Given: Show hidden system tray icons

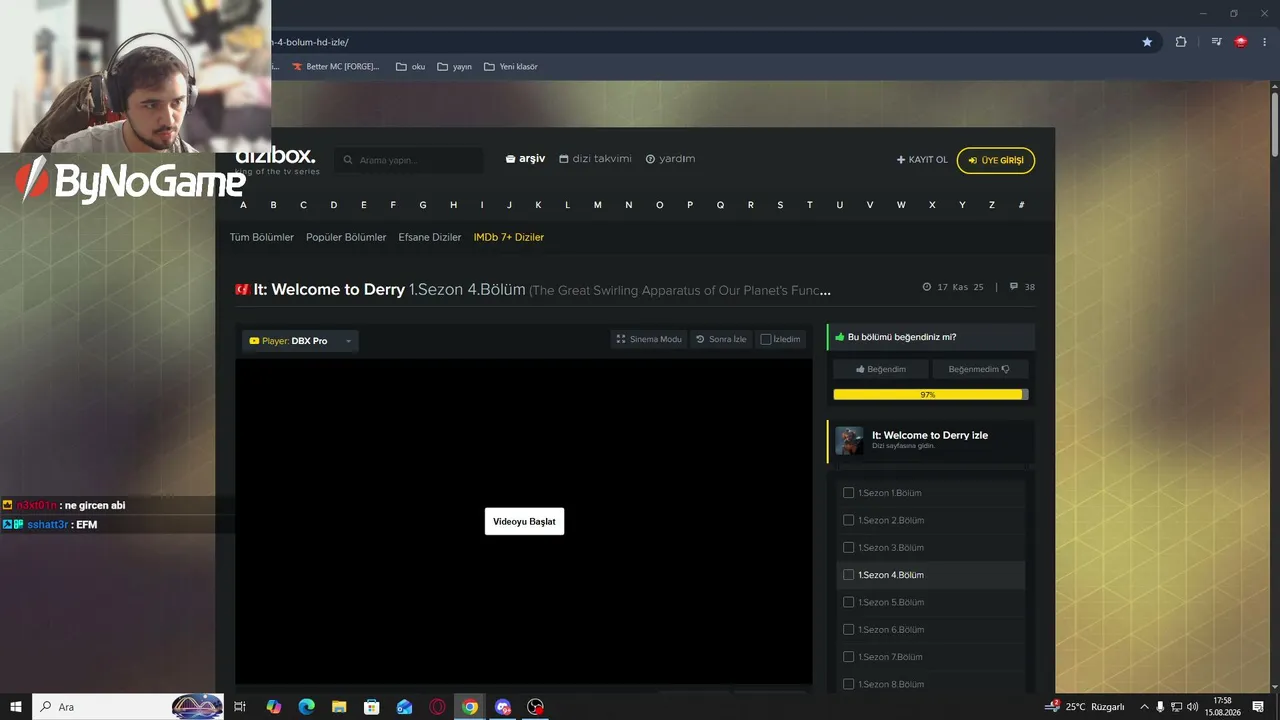Looking at the screenshot, I should 1144,707.
